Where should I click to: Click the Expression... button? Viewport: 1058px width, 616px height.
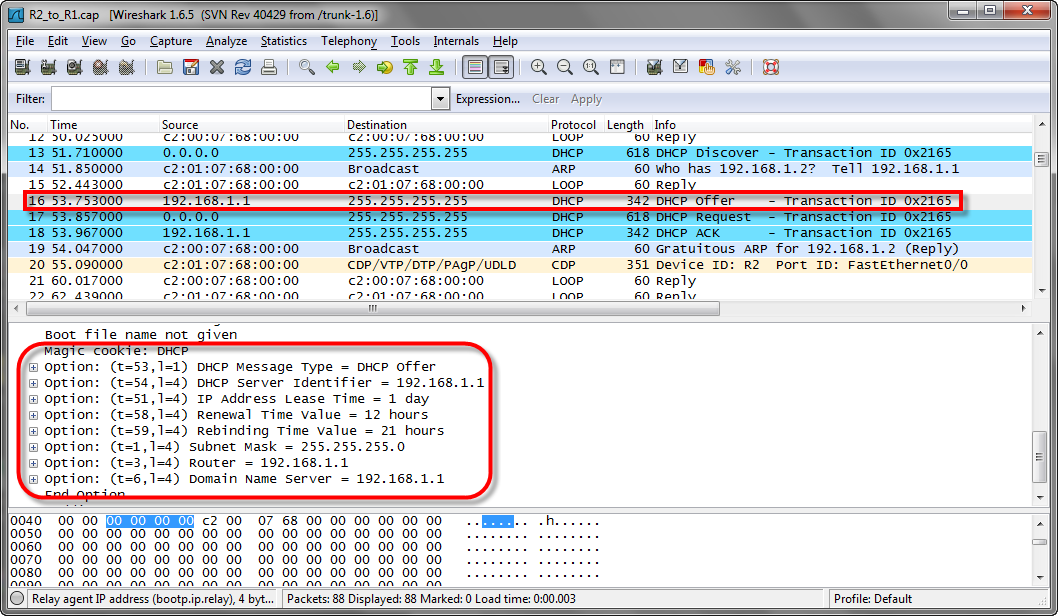click(488, 99)
